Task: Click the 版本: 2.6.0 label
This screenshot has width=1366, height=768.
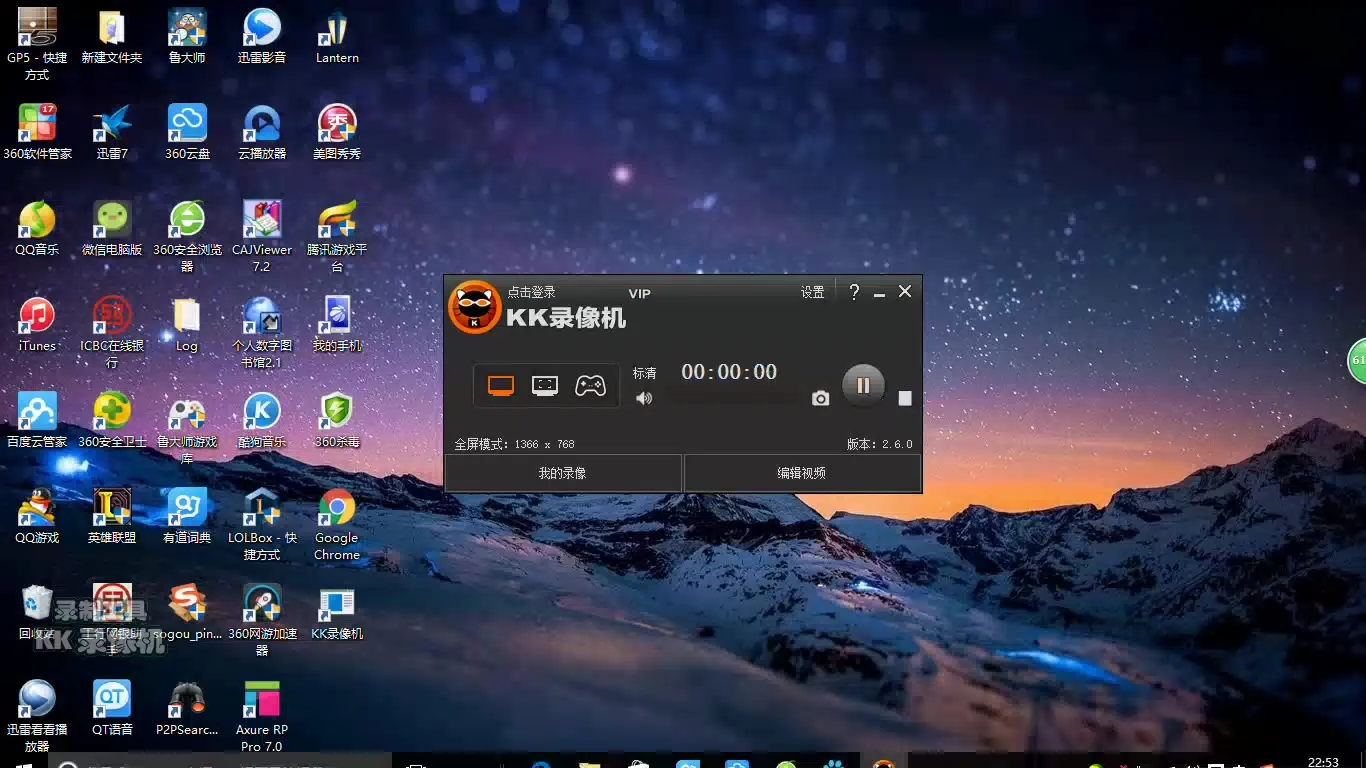Action: (880, 444)
